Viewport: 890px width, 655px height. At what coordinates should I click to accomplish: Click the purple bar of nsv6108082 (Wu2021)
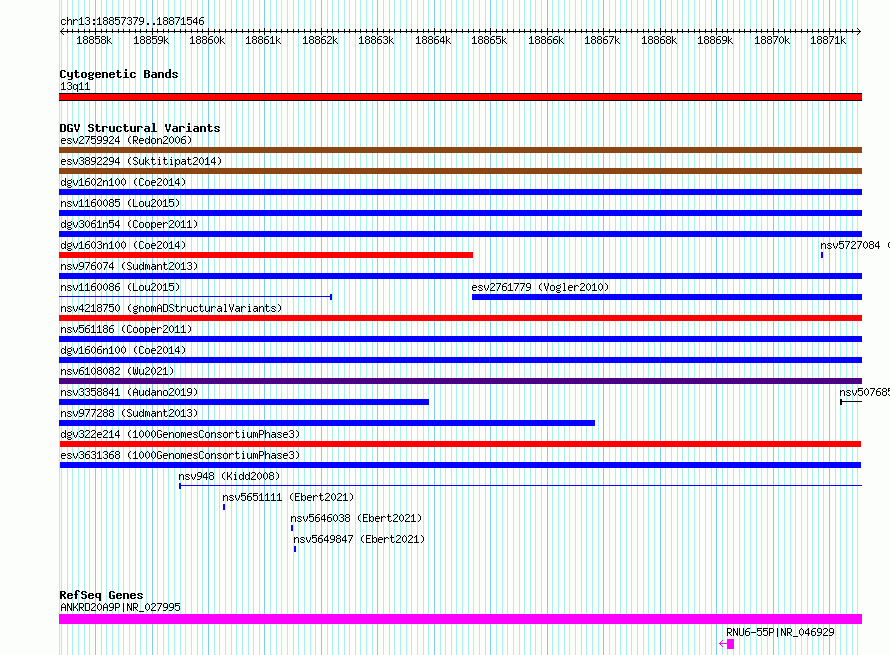(x=460, y=381)
